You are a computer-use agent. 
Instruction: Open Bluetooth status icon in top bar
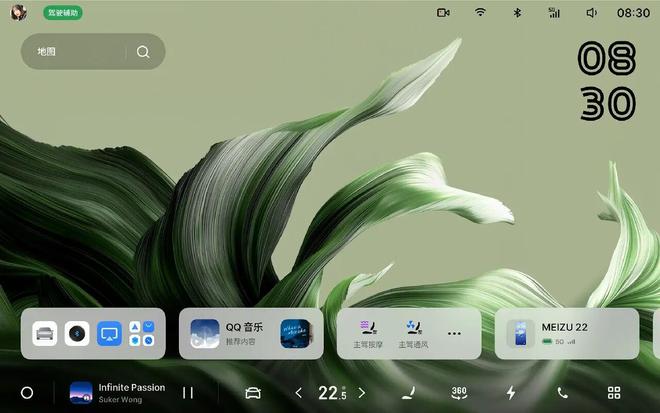[517, 13]
